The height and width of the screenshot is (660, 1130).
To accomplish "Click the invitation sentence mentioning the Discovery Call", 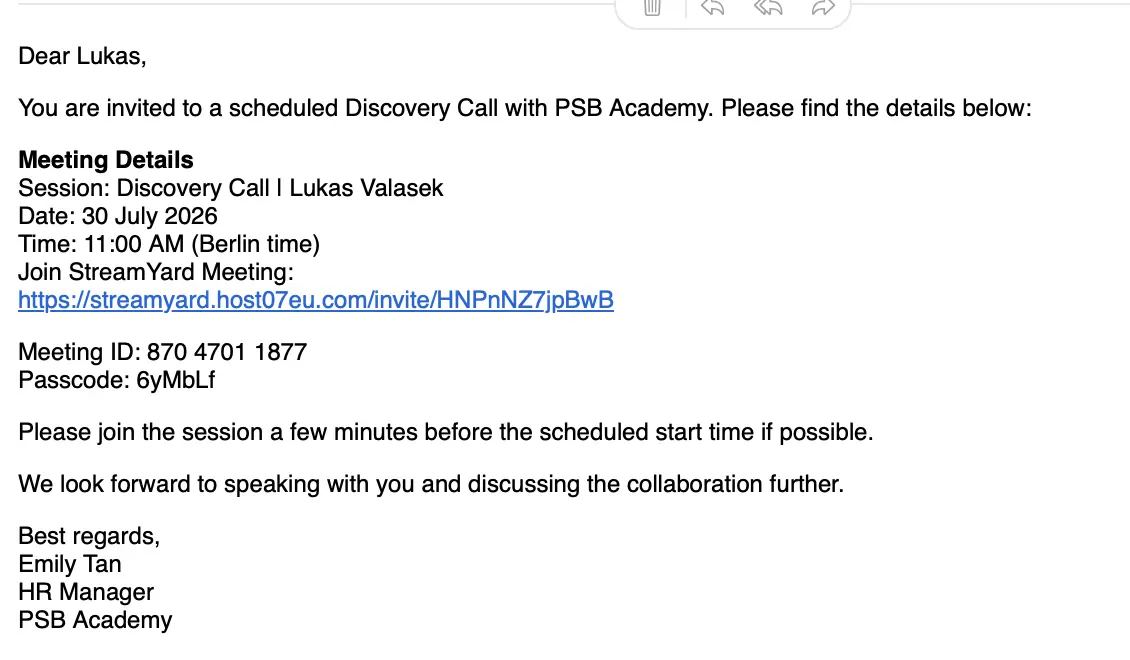I will coord(525,108).
